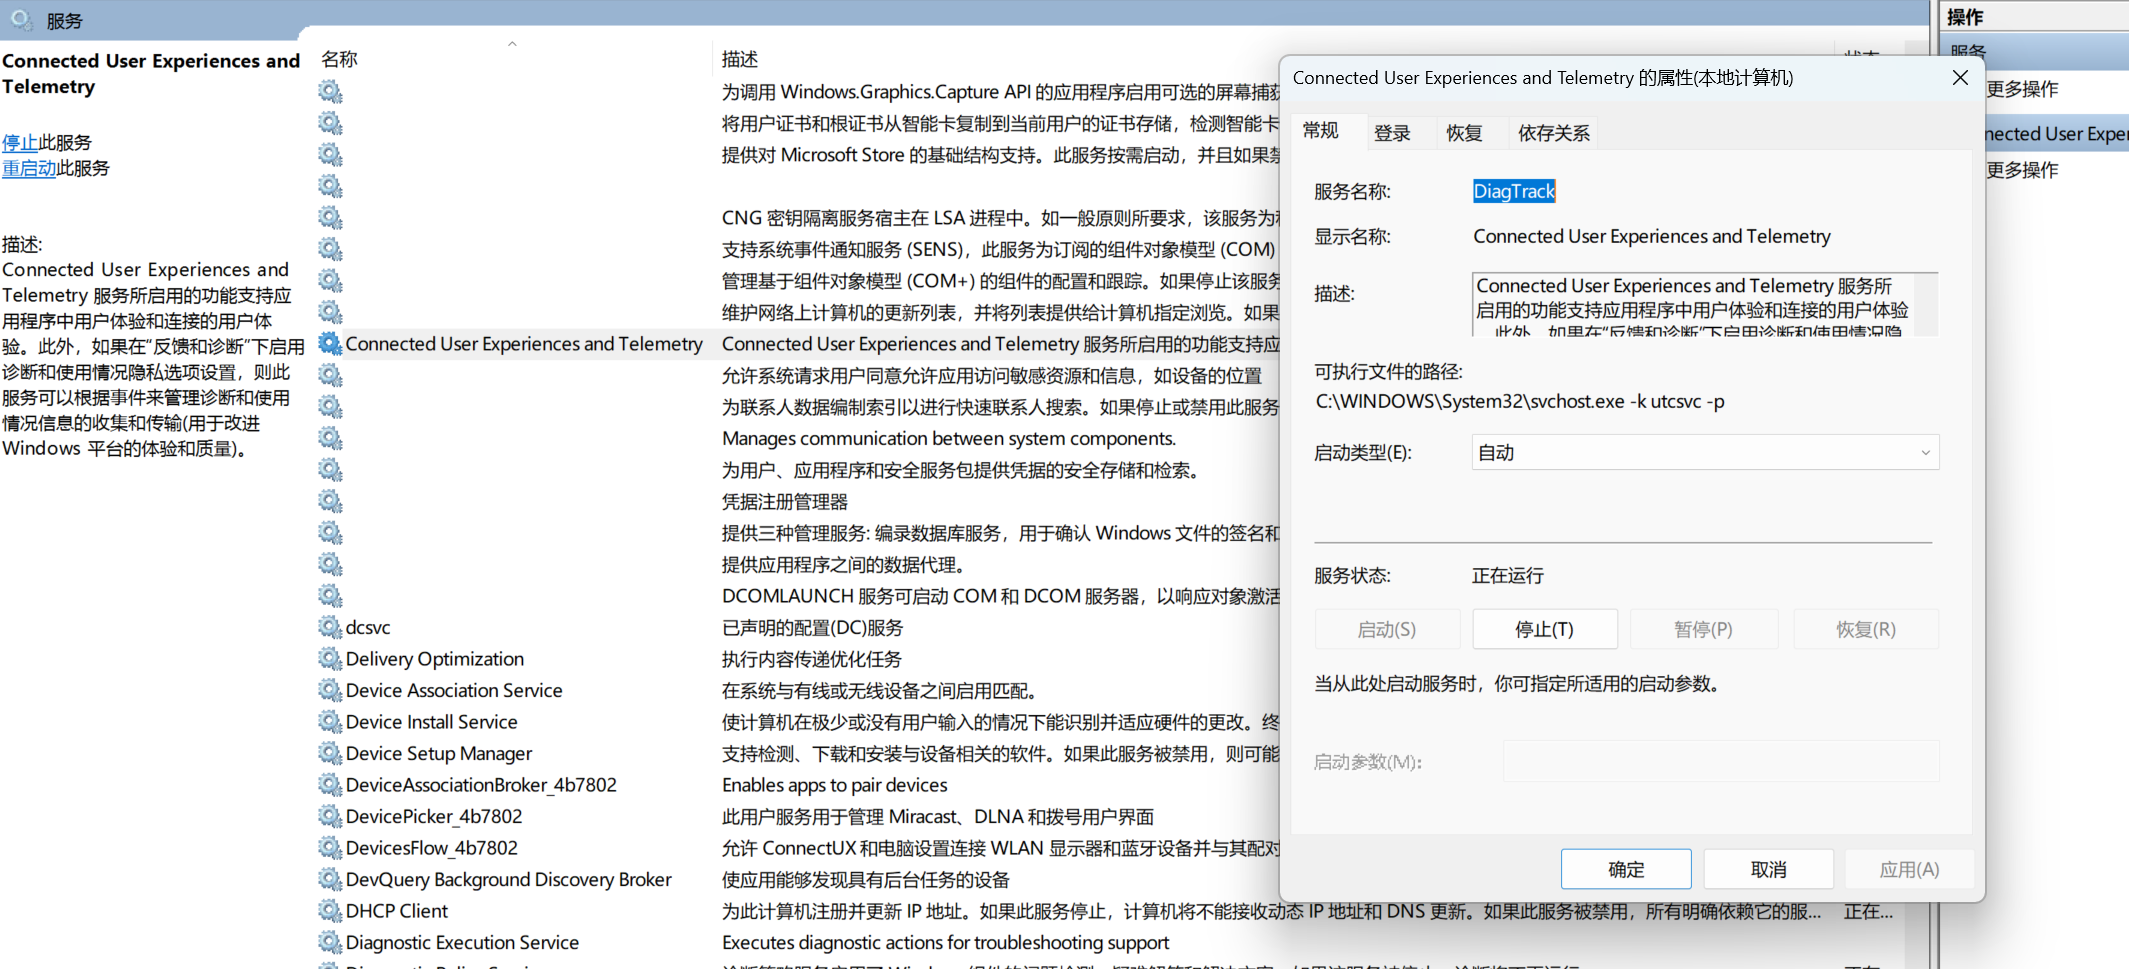Click the 恢复(R) button
Image resolution: width=2129 pixels, height=969 pixels.
(1866, 629)
